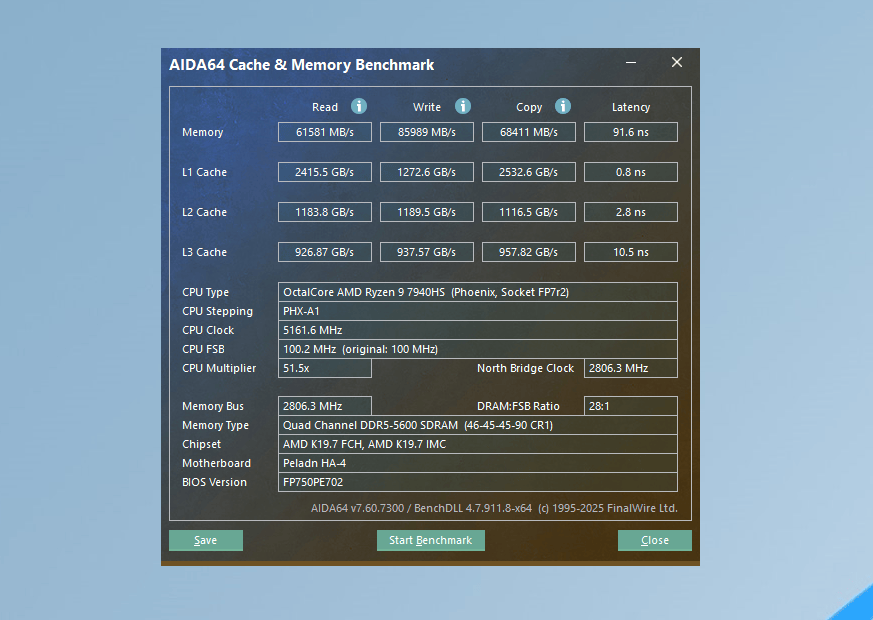
Task: Click the Latency column header
Action: pos(631,107)
